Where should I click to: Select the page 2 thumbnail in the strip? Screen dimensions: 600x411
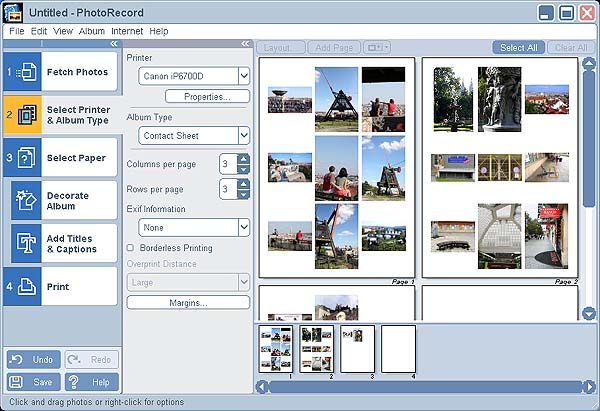(x=317, y=348)
